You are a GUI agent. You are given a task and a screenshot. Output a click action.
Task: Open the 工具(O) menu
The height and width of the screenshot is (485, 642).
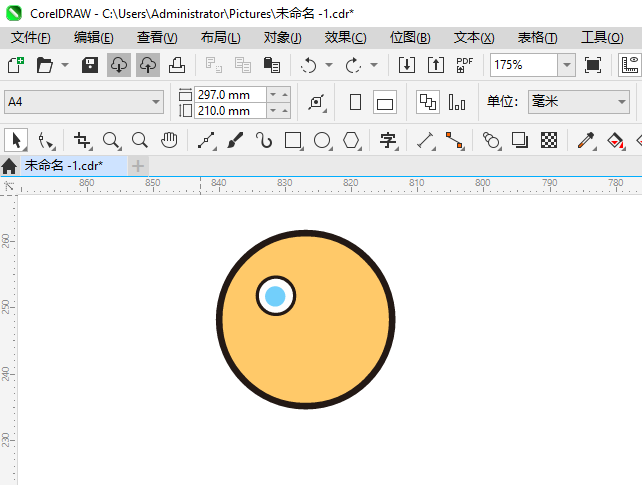(602, 38)
